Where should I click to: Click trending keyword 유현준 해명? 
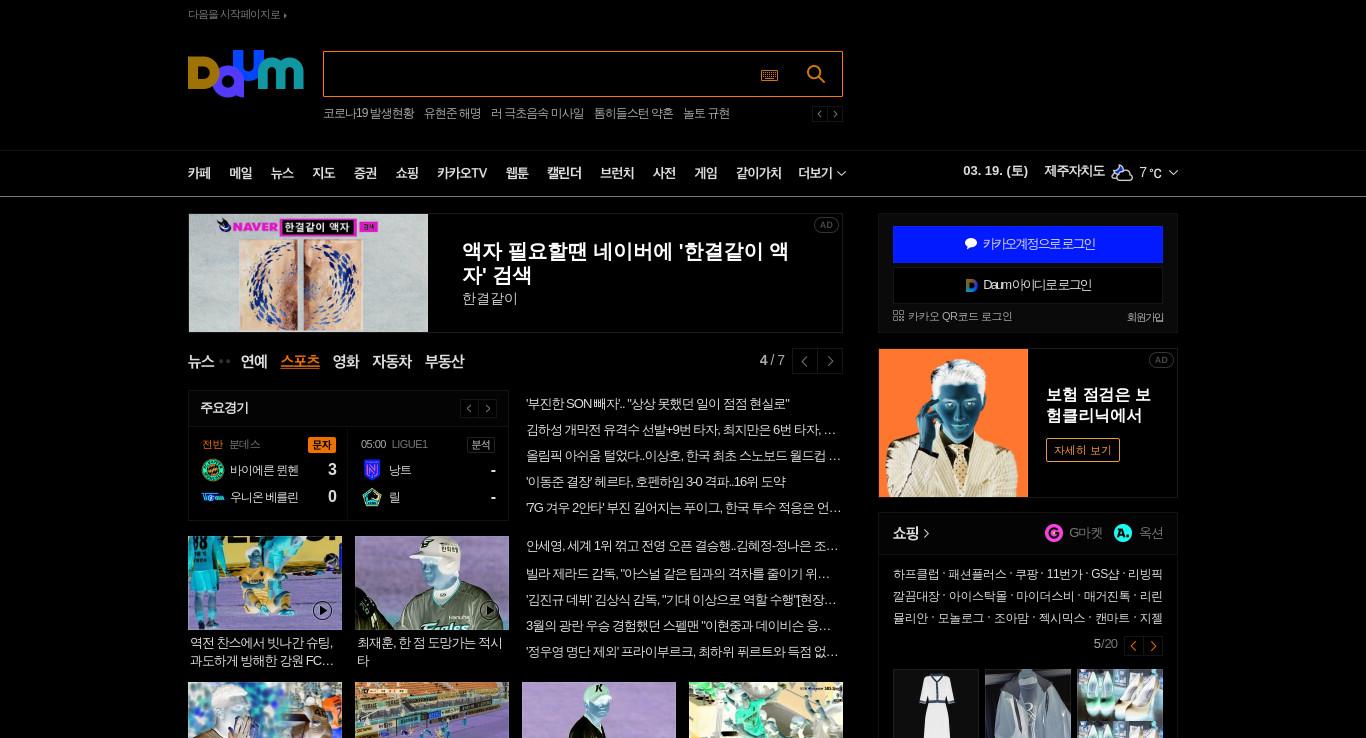[x=452, y=114]
